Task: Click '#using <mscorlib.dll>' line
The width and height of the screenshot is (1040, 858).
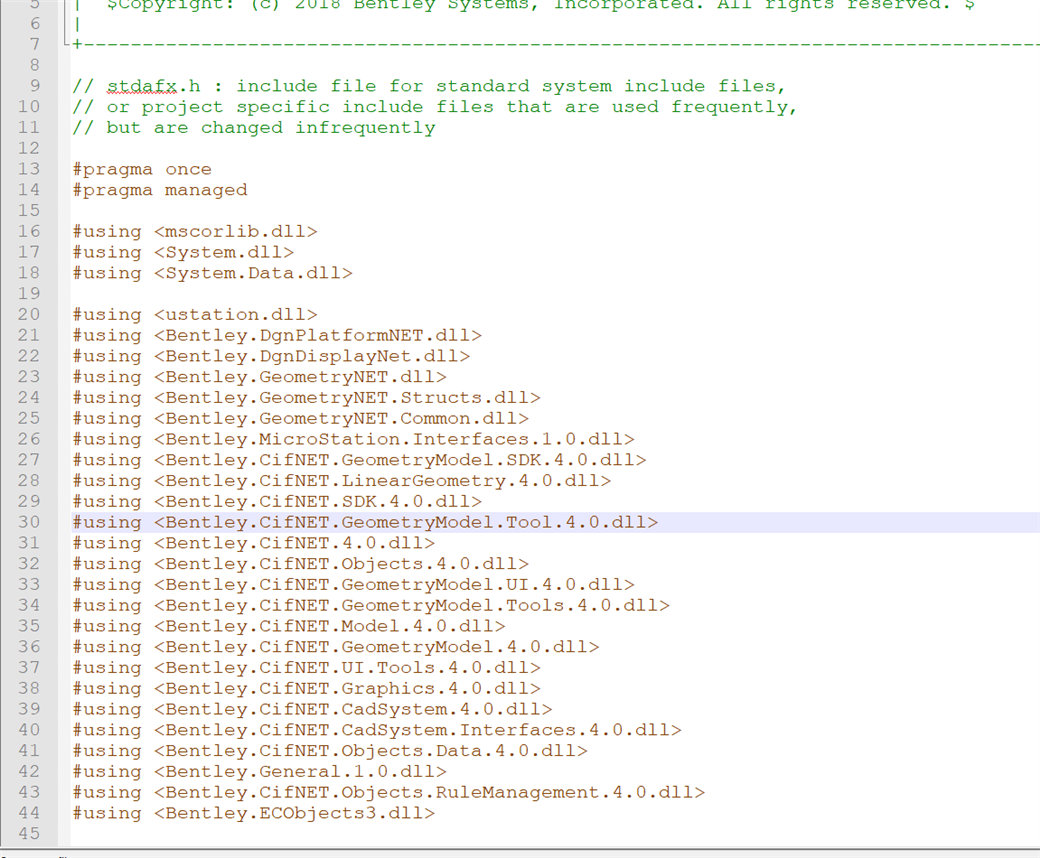Action: click(x=195, y=231)
